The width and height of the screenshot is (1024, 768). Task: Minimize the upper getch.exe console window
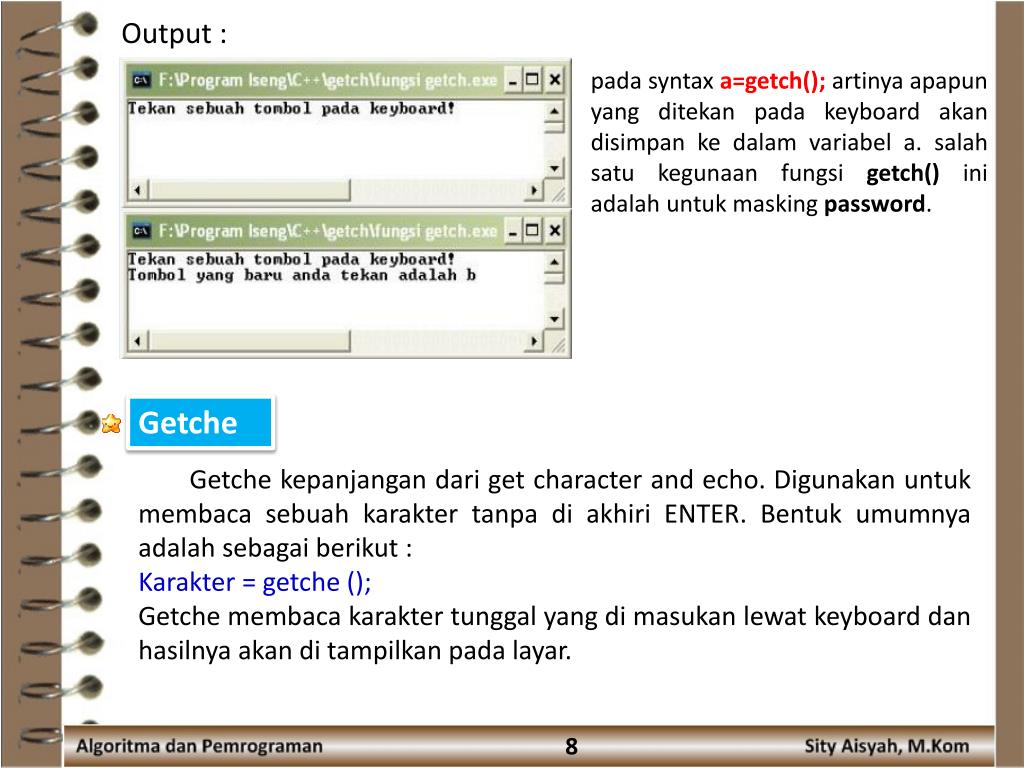point(513,80)
